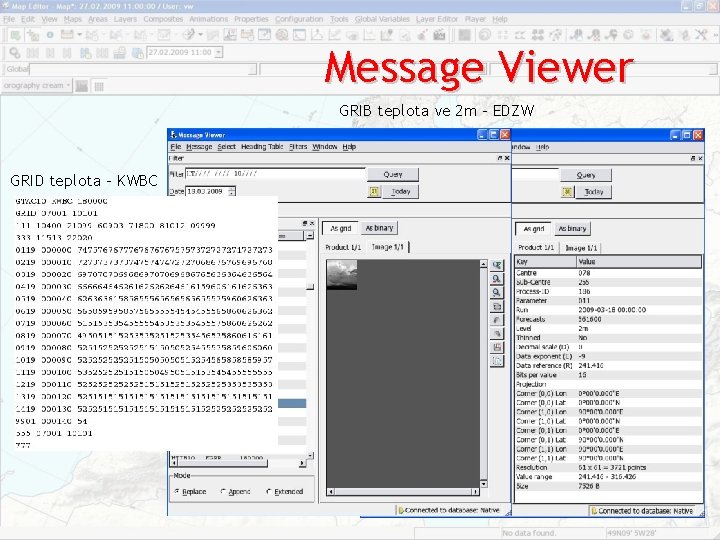Image resolution: width=720 pixels, height=540 pixels.
Task: Select the Resolution row 61 x 61
Action: [x=608, y=467]
